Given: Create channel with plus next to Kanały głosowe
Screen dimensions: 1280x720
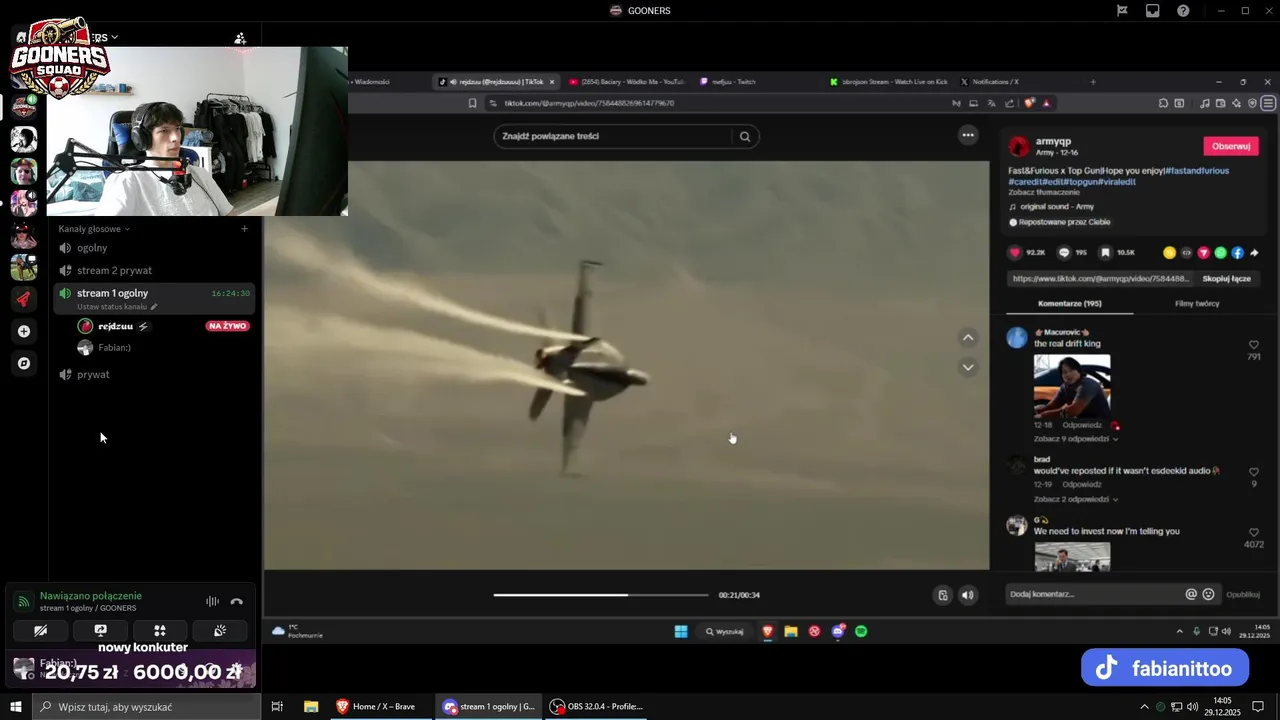Looking at the screenshot, I should click(244, 229).
